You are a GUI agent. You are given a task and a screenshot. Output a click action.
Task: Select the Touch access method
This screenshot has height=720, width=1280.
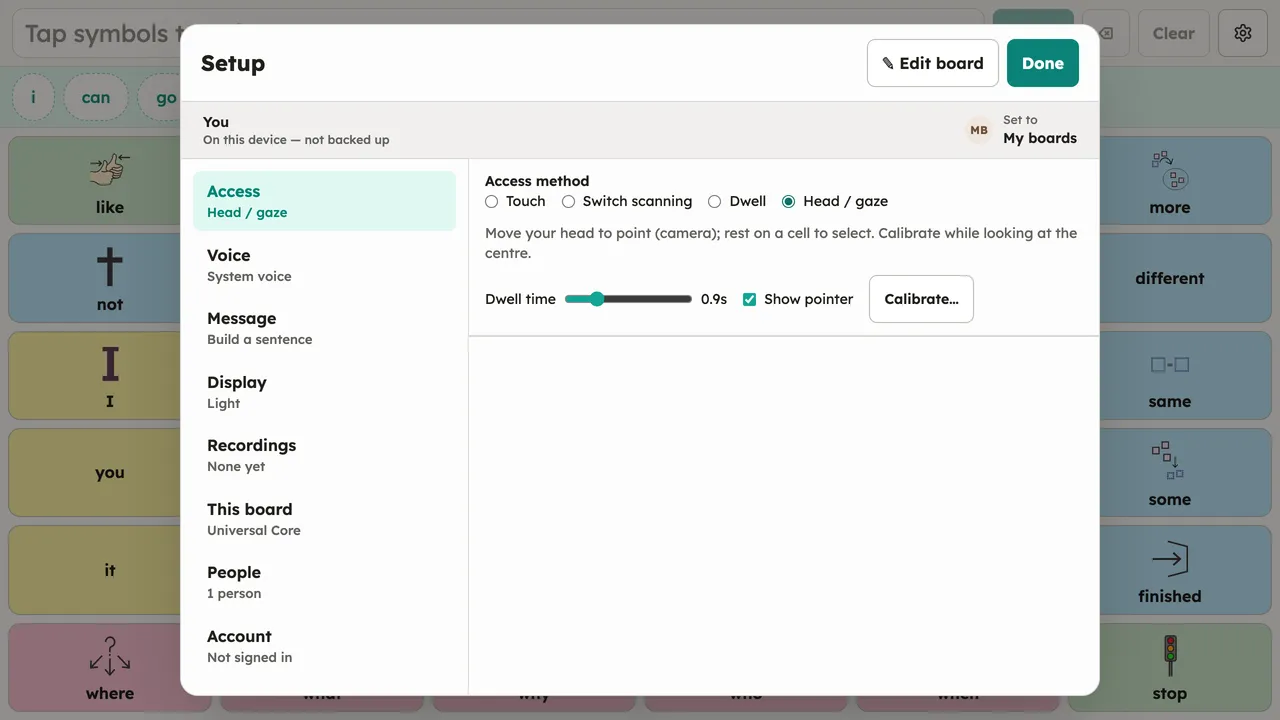point(515,201)
